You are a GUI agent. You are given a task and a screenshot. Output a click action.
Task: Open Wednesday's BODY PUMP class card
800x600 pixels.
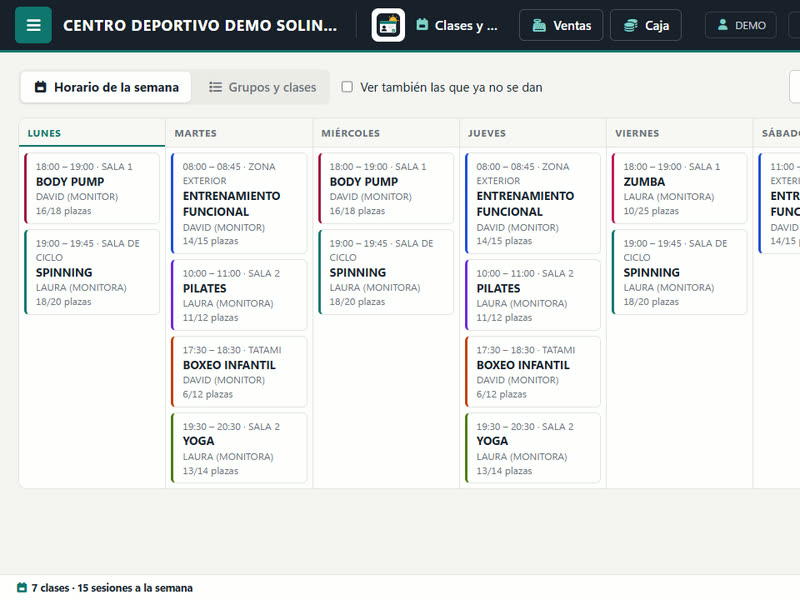pos(386,188)
